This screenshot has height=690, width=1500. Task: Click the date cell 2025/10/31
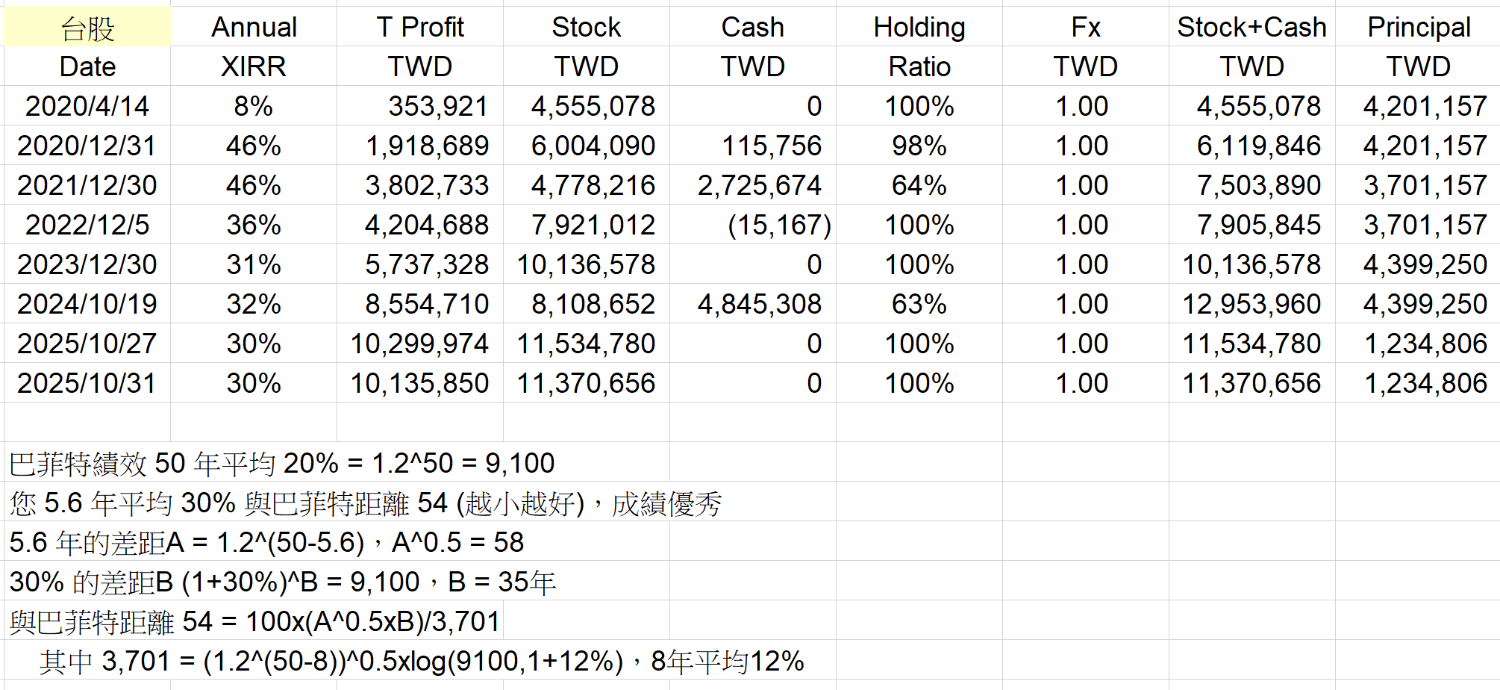click(x=87, y=383)
